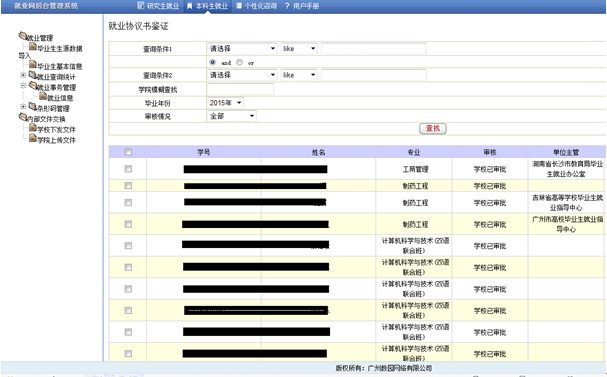Open the 查询条件1 field dropdown
This screenshot has height=377, width=607.
click(x=242, y=48)
